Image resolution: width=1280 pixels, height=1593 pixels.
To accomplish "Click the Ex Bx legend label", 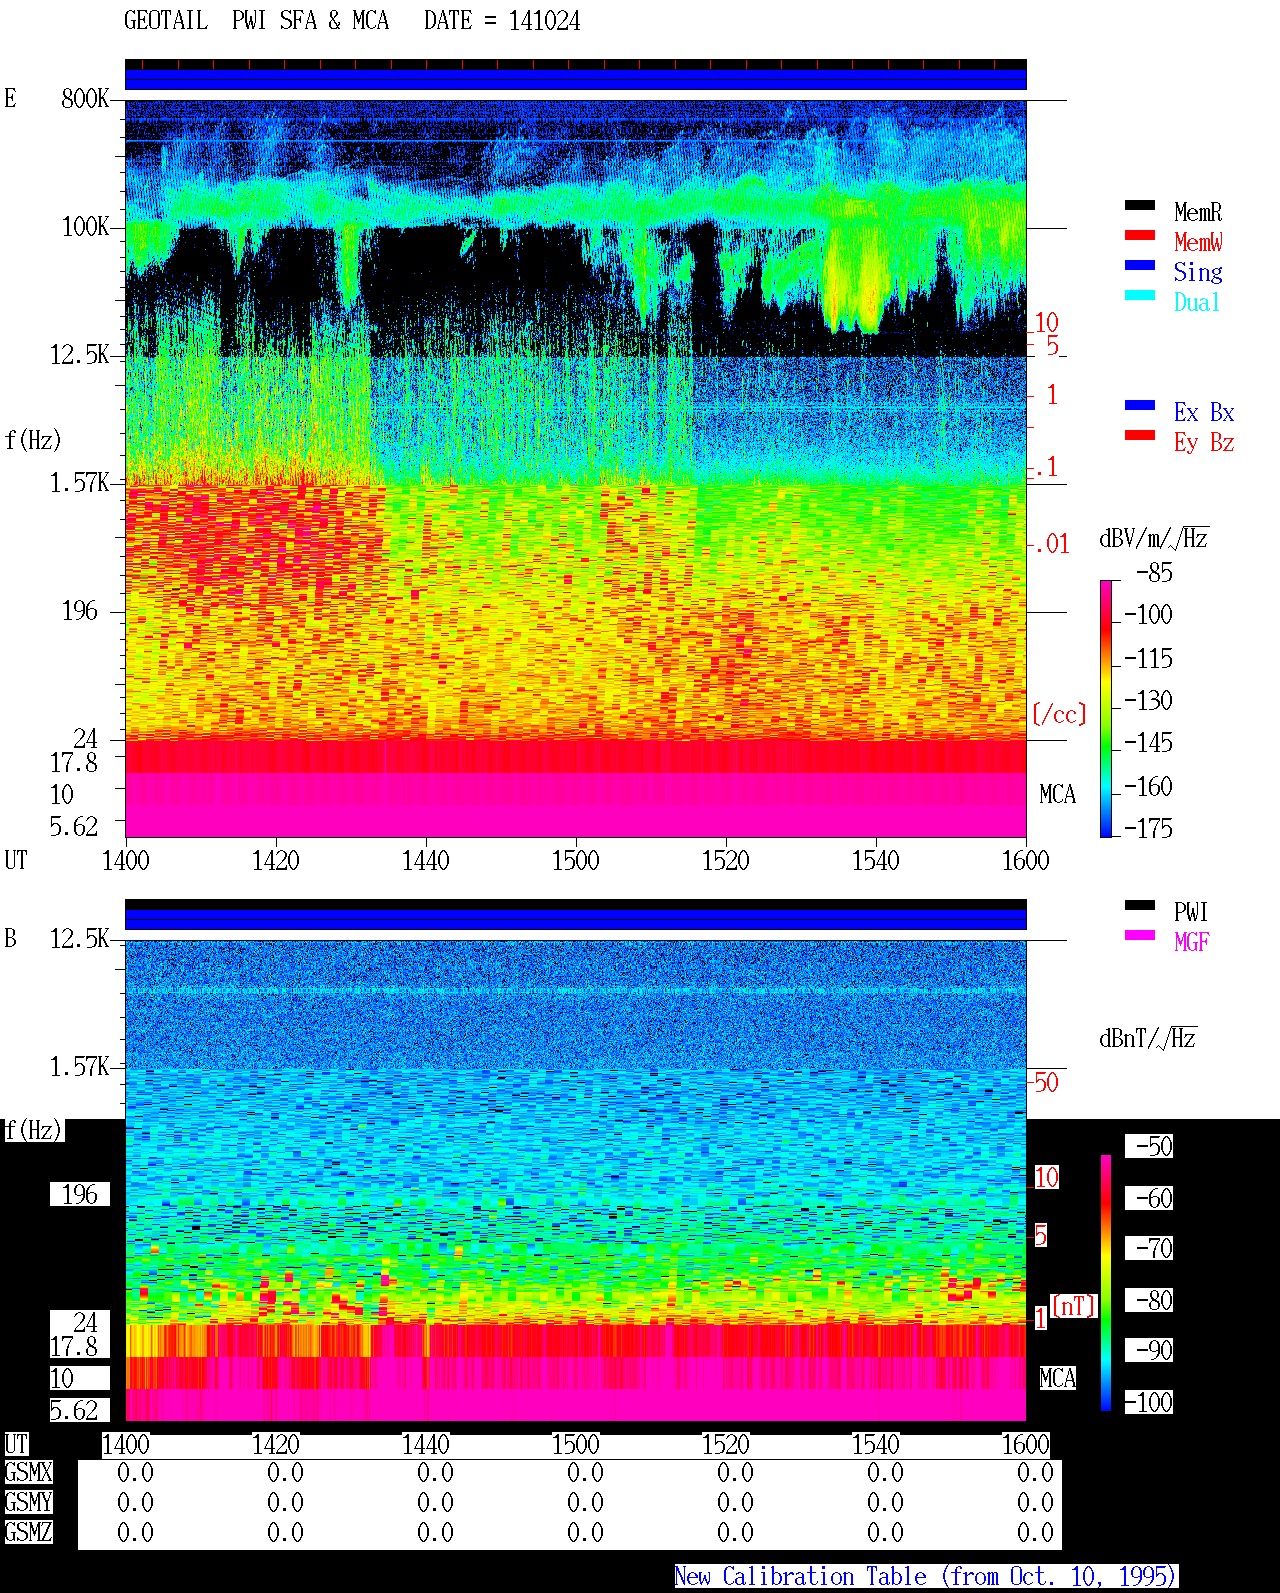I will click(x=1204, y=412).
